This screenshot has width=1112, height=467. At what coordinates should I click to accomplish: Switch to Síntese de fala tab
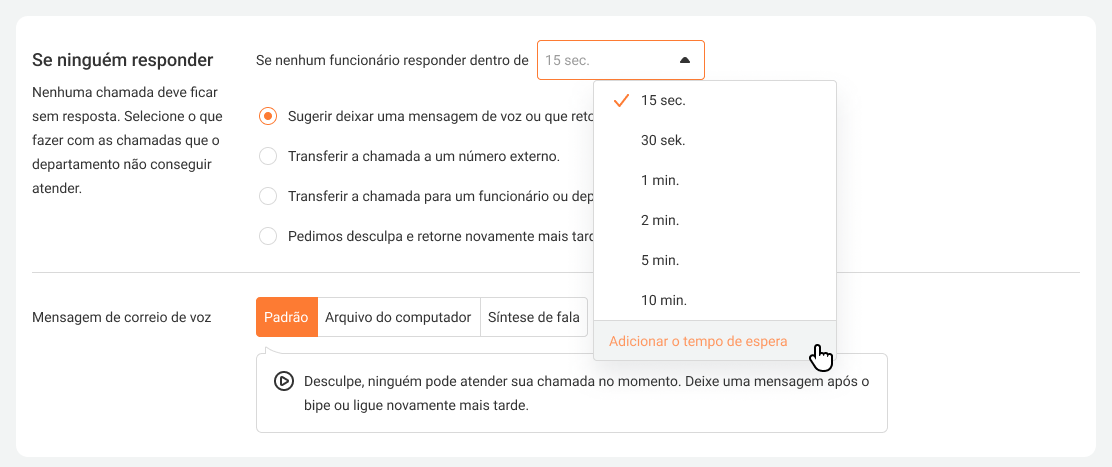(533, 317)
